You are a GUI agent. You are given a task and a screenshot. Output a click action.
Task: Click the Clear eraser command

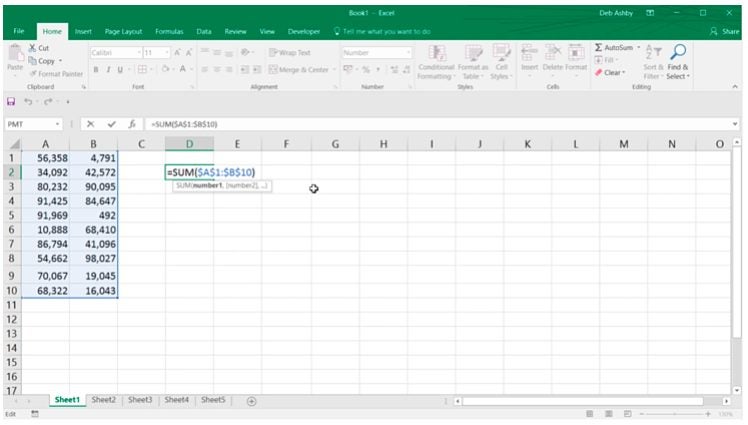coord(609,73)
